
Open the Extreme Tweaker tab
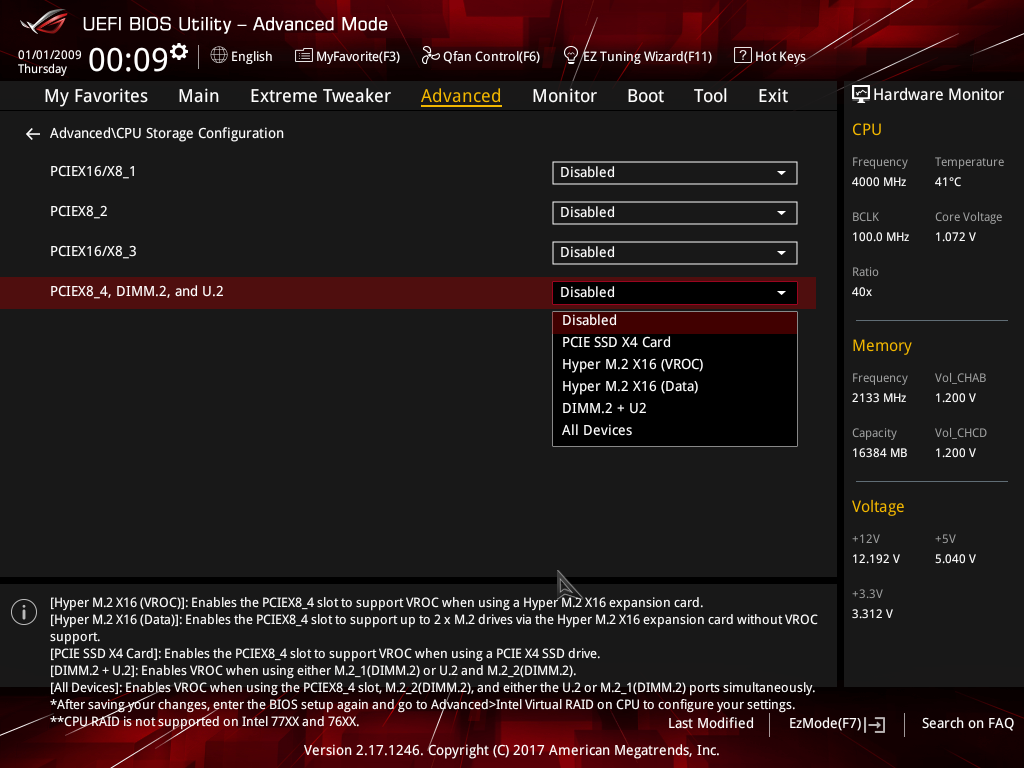point(320,96)
